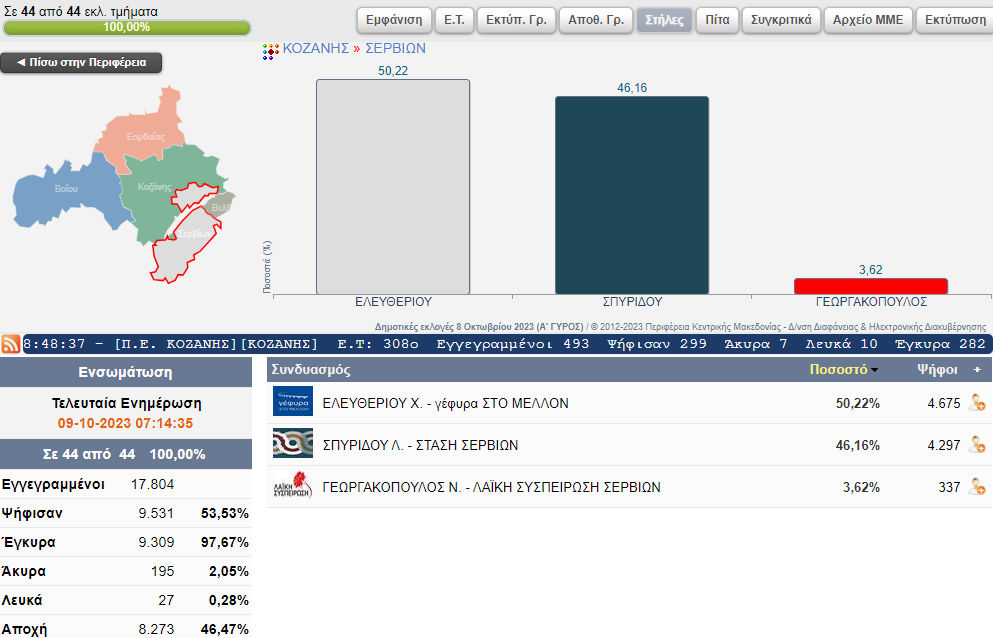Image resolution: width=993 pixels, height=638 pixels.
Task: Toggle the Εμφάνιση button
Action: [x=394, y=20]
